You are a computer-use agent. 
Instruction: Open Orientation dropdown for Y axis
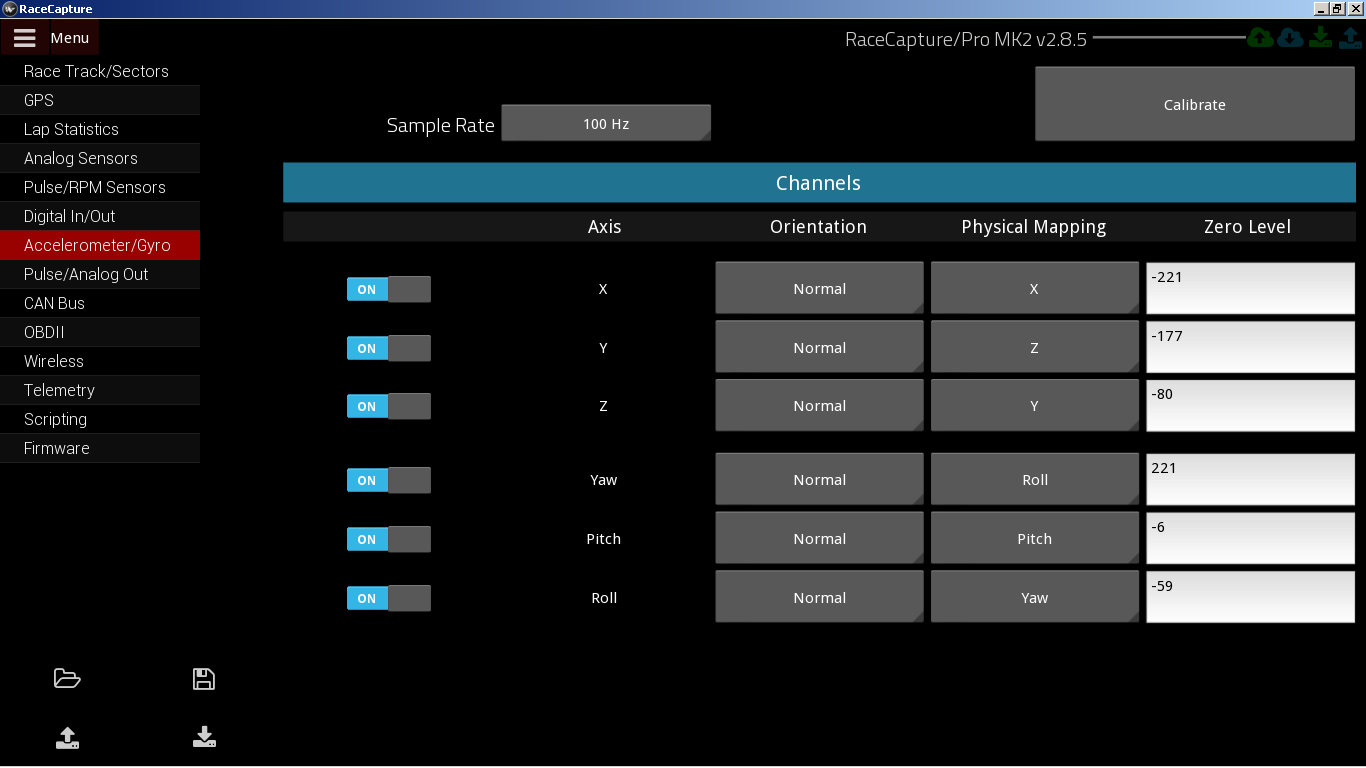(819, 347)
